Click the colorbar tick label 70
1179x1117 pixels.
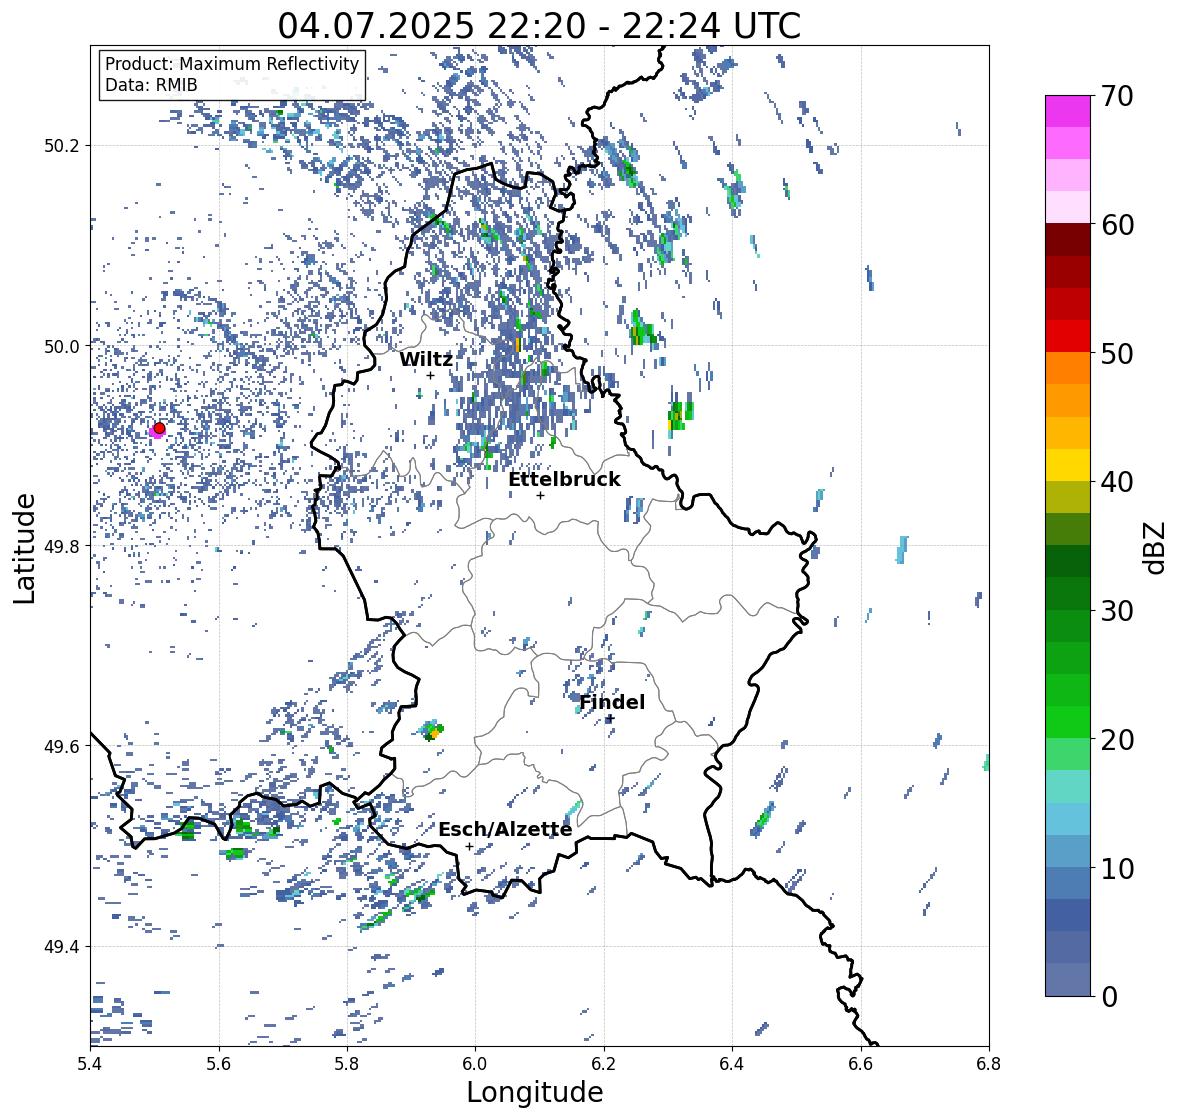1116,96
